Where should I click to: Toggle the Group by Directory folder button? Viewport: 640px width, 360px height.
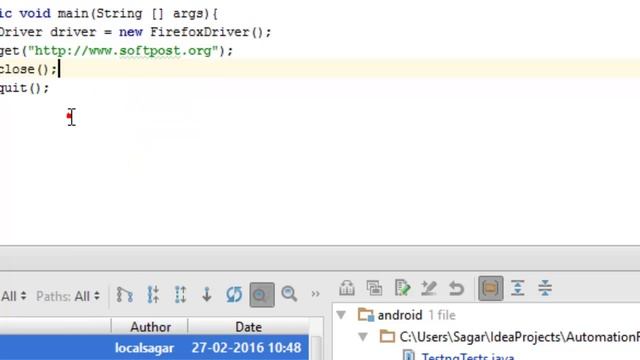click(491, 288)
